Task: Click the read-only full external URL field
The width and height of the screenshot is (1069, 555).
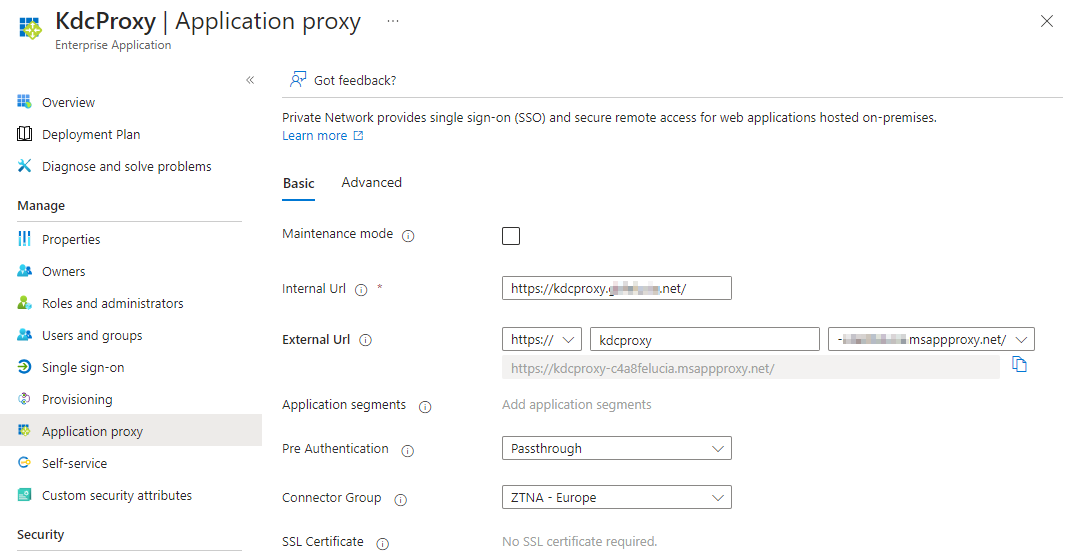Action: coord(751,368)
